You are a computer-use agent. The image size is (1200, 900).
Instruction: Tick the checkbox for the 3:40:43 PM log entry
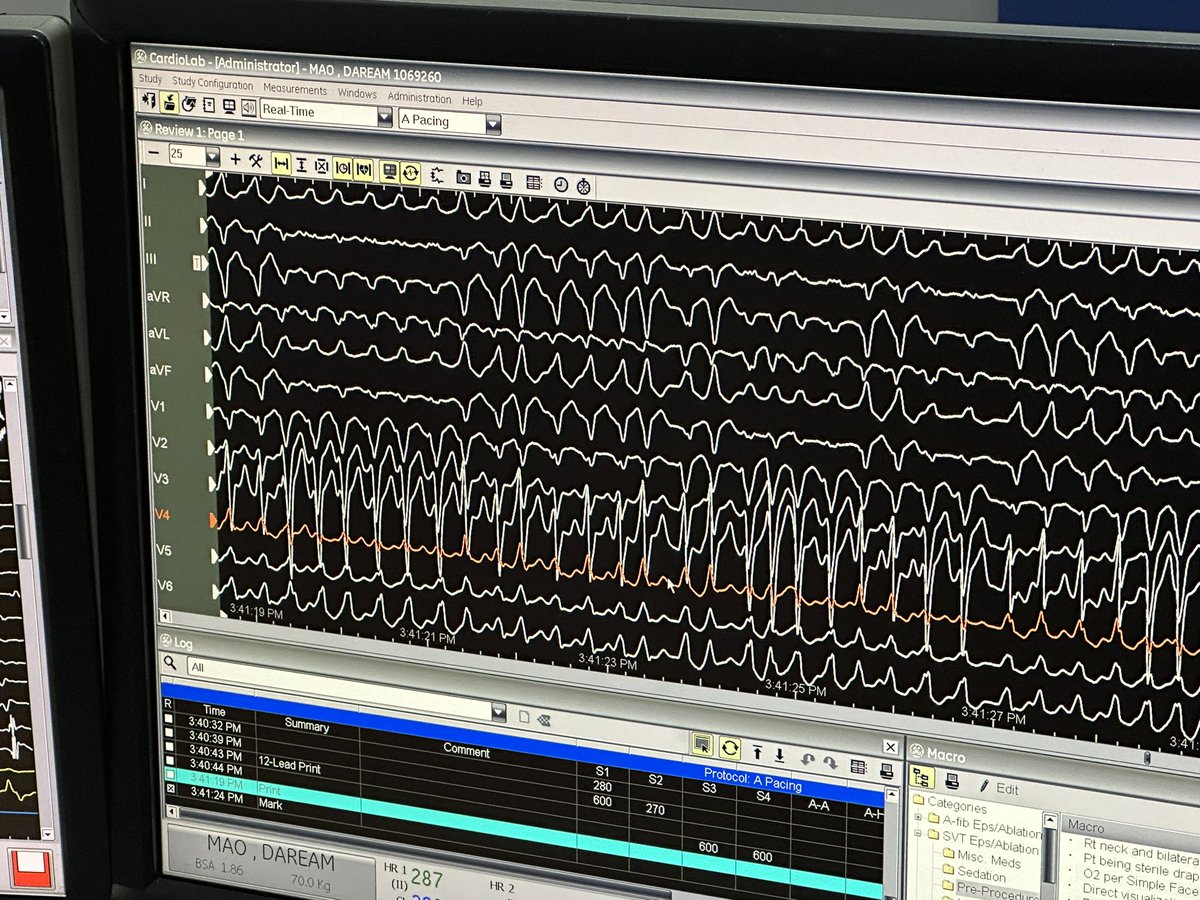coord(170,747)
